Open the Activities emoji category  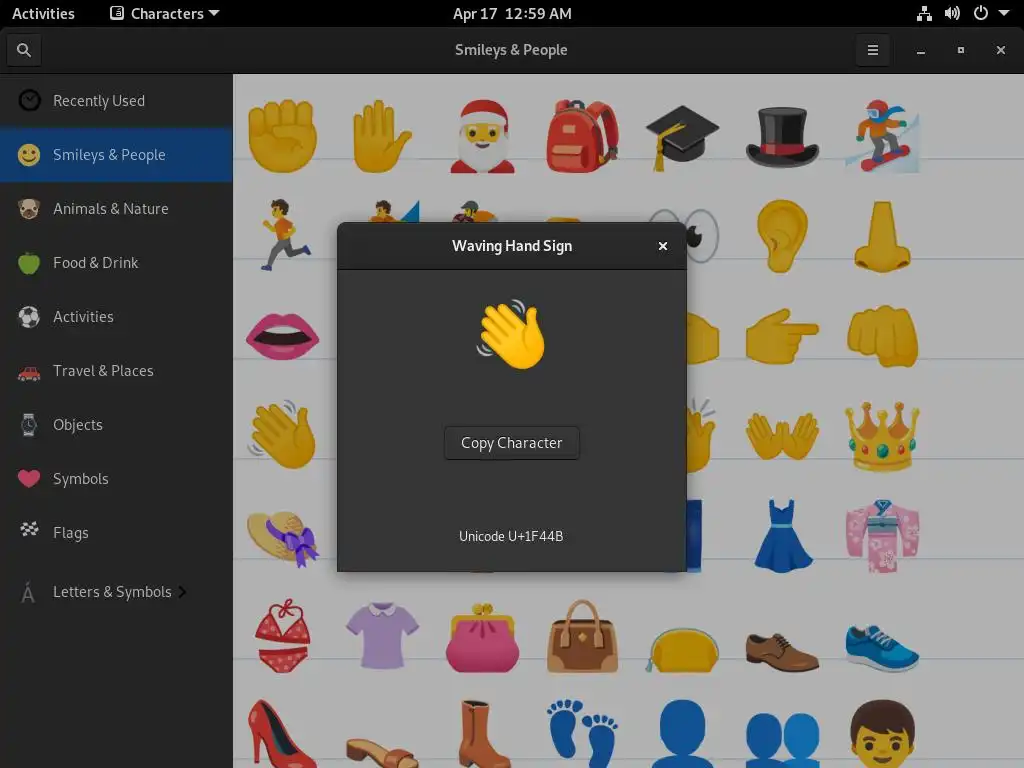pos(116,317)
